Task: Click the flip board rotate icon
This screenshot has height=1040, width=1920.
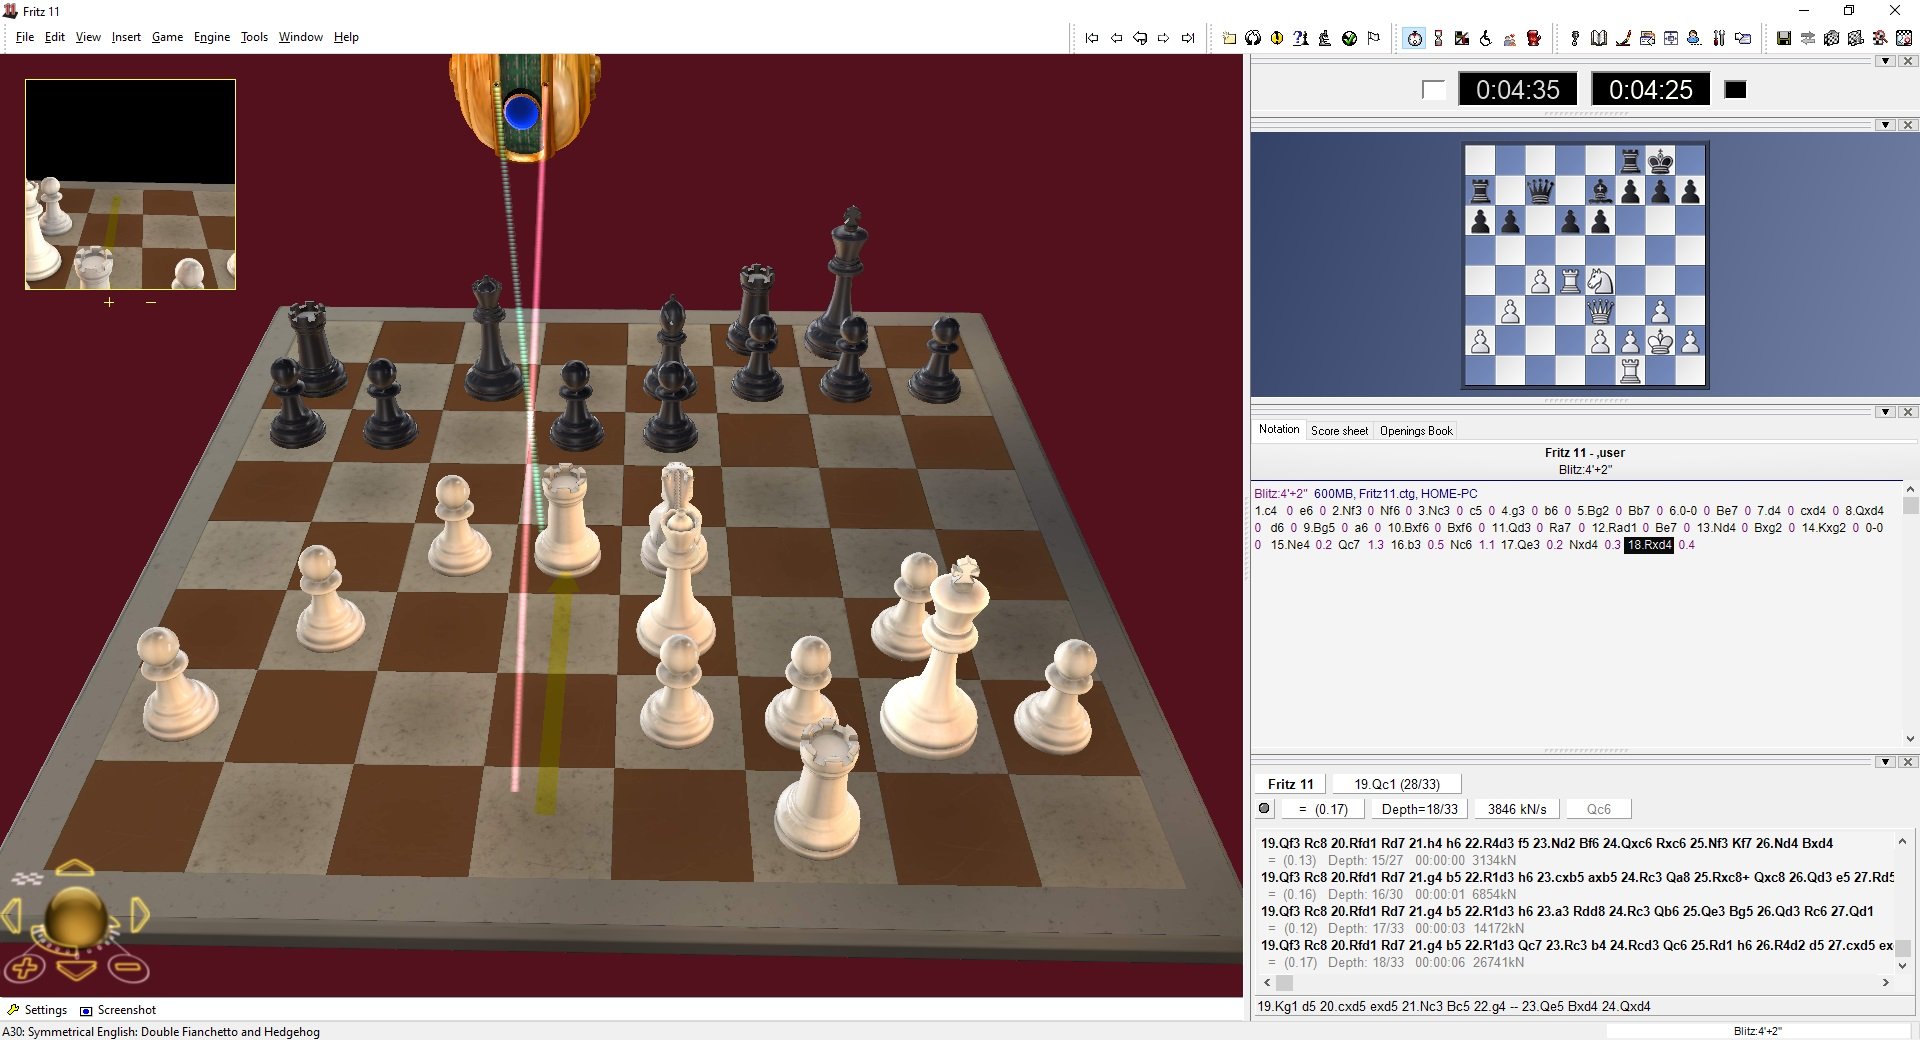Action: pyautogui.click(x=1253, y=38)
